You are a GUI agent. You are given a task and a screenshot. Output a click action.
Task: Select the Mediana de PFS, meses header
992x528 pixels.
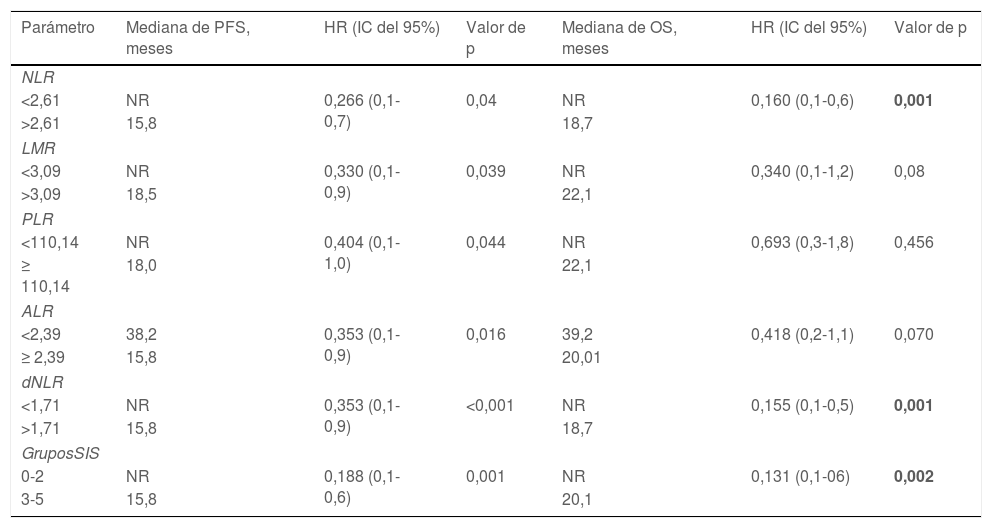187,37
